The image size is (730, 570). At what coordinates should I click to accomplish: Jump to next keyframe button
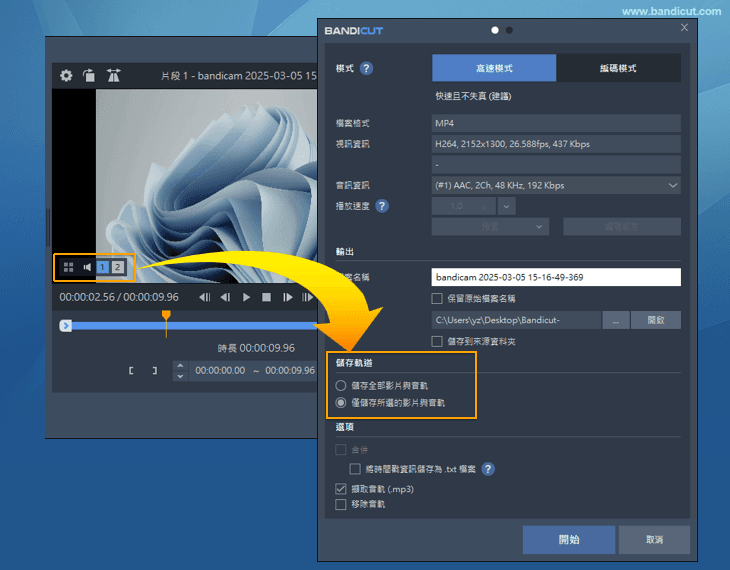pos(307,297)
